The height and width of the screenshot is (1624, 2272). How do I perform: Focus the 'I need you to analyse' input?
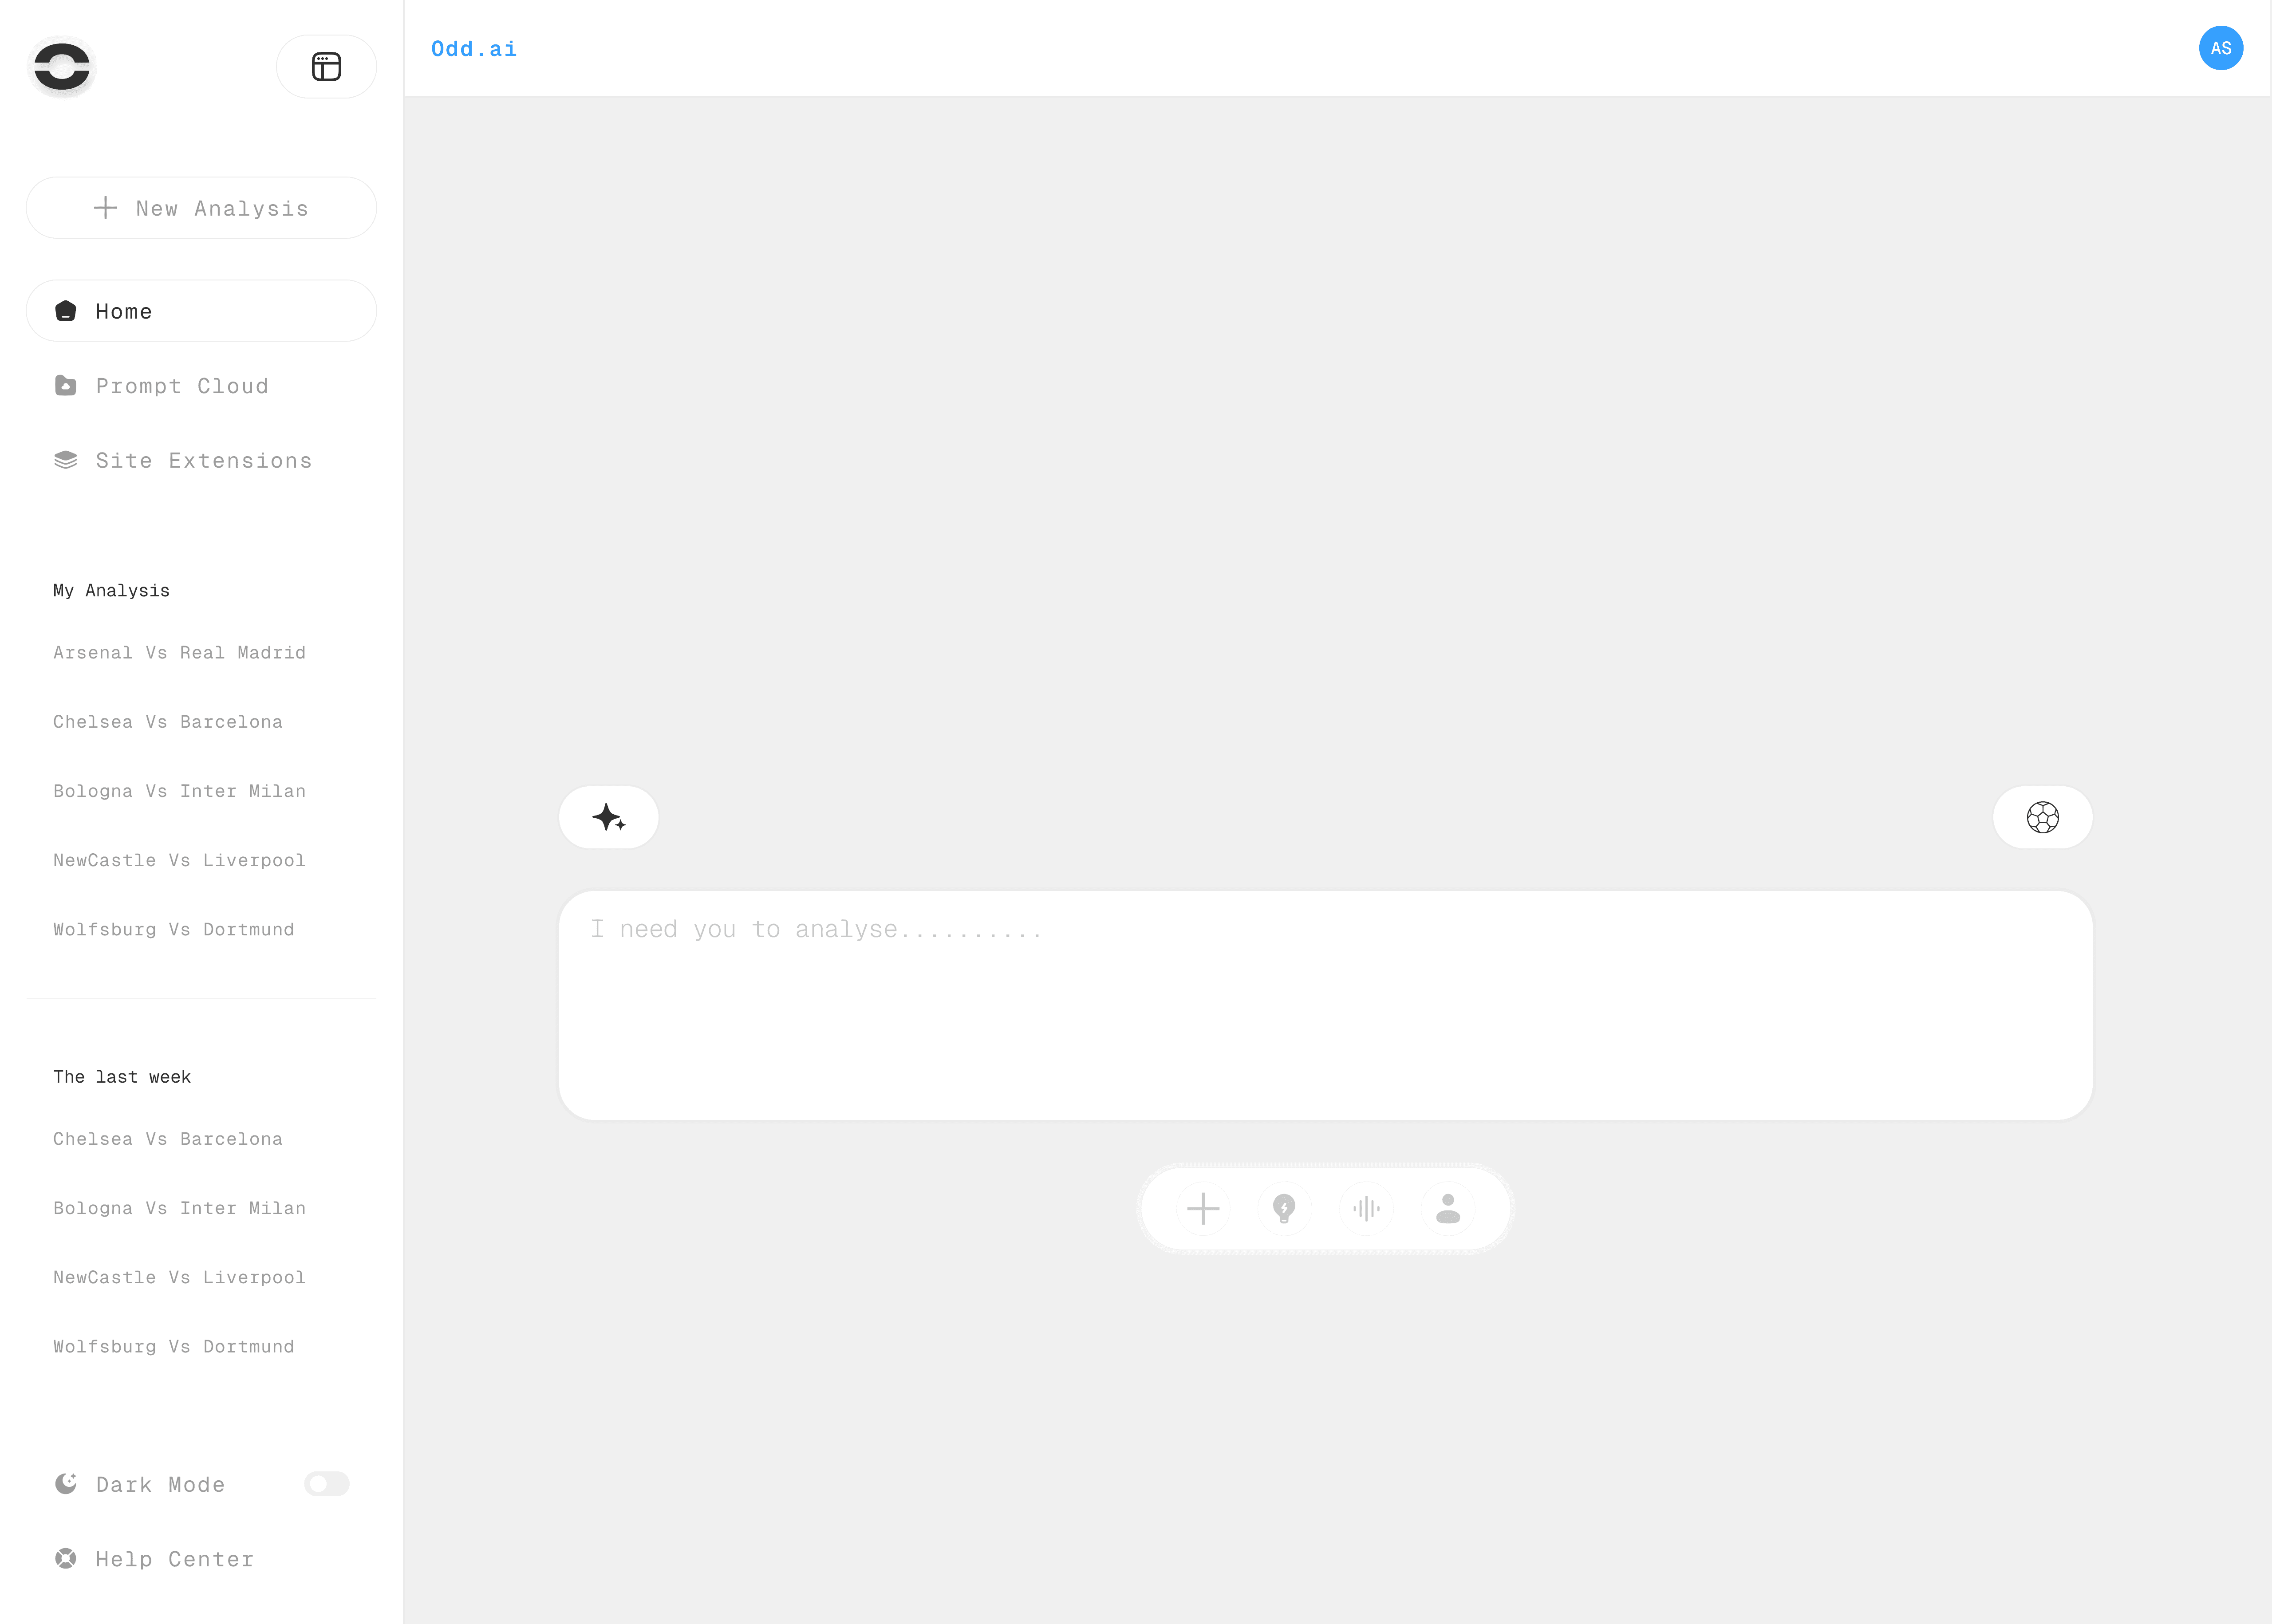click(1325, 1004)
